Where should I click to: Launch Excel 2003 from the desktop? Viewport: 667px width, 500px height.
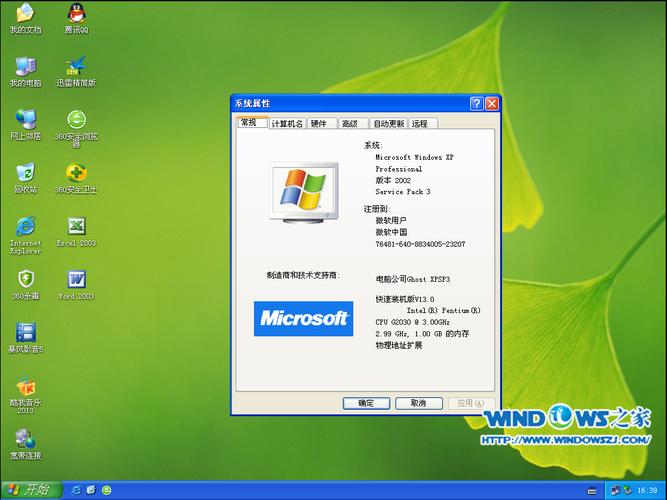click(76, 227)
